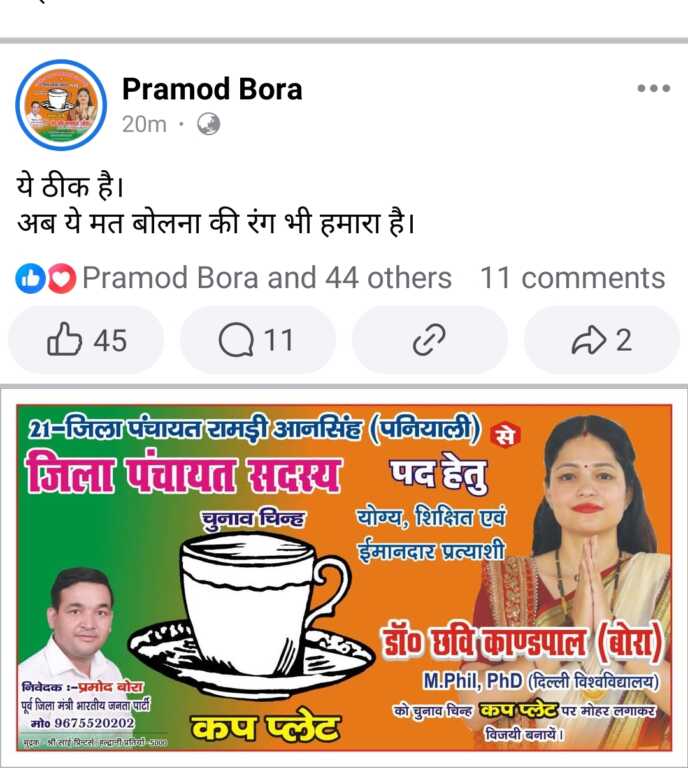Click the yellow कप प्लेट text under cup
Screen dimensions: 688x768
(265, 727)
